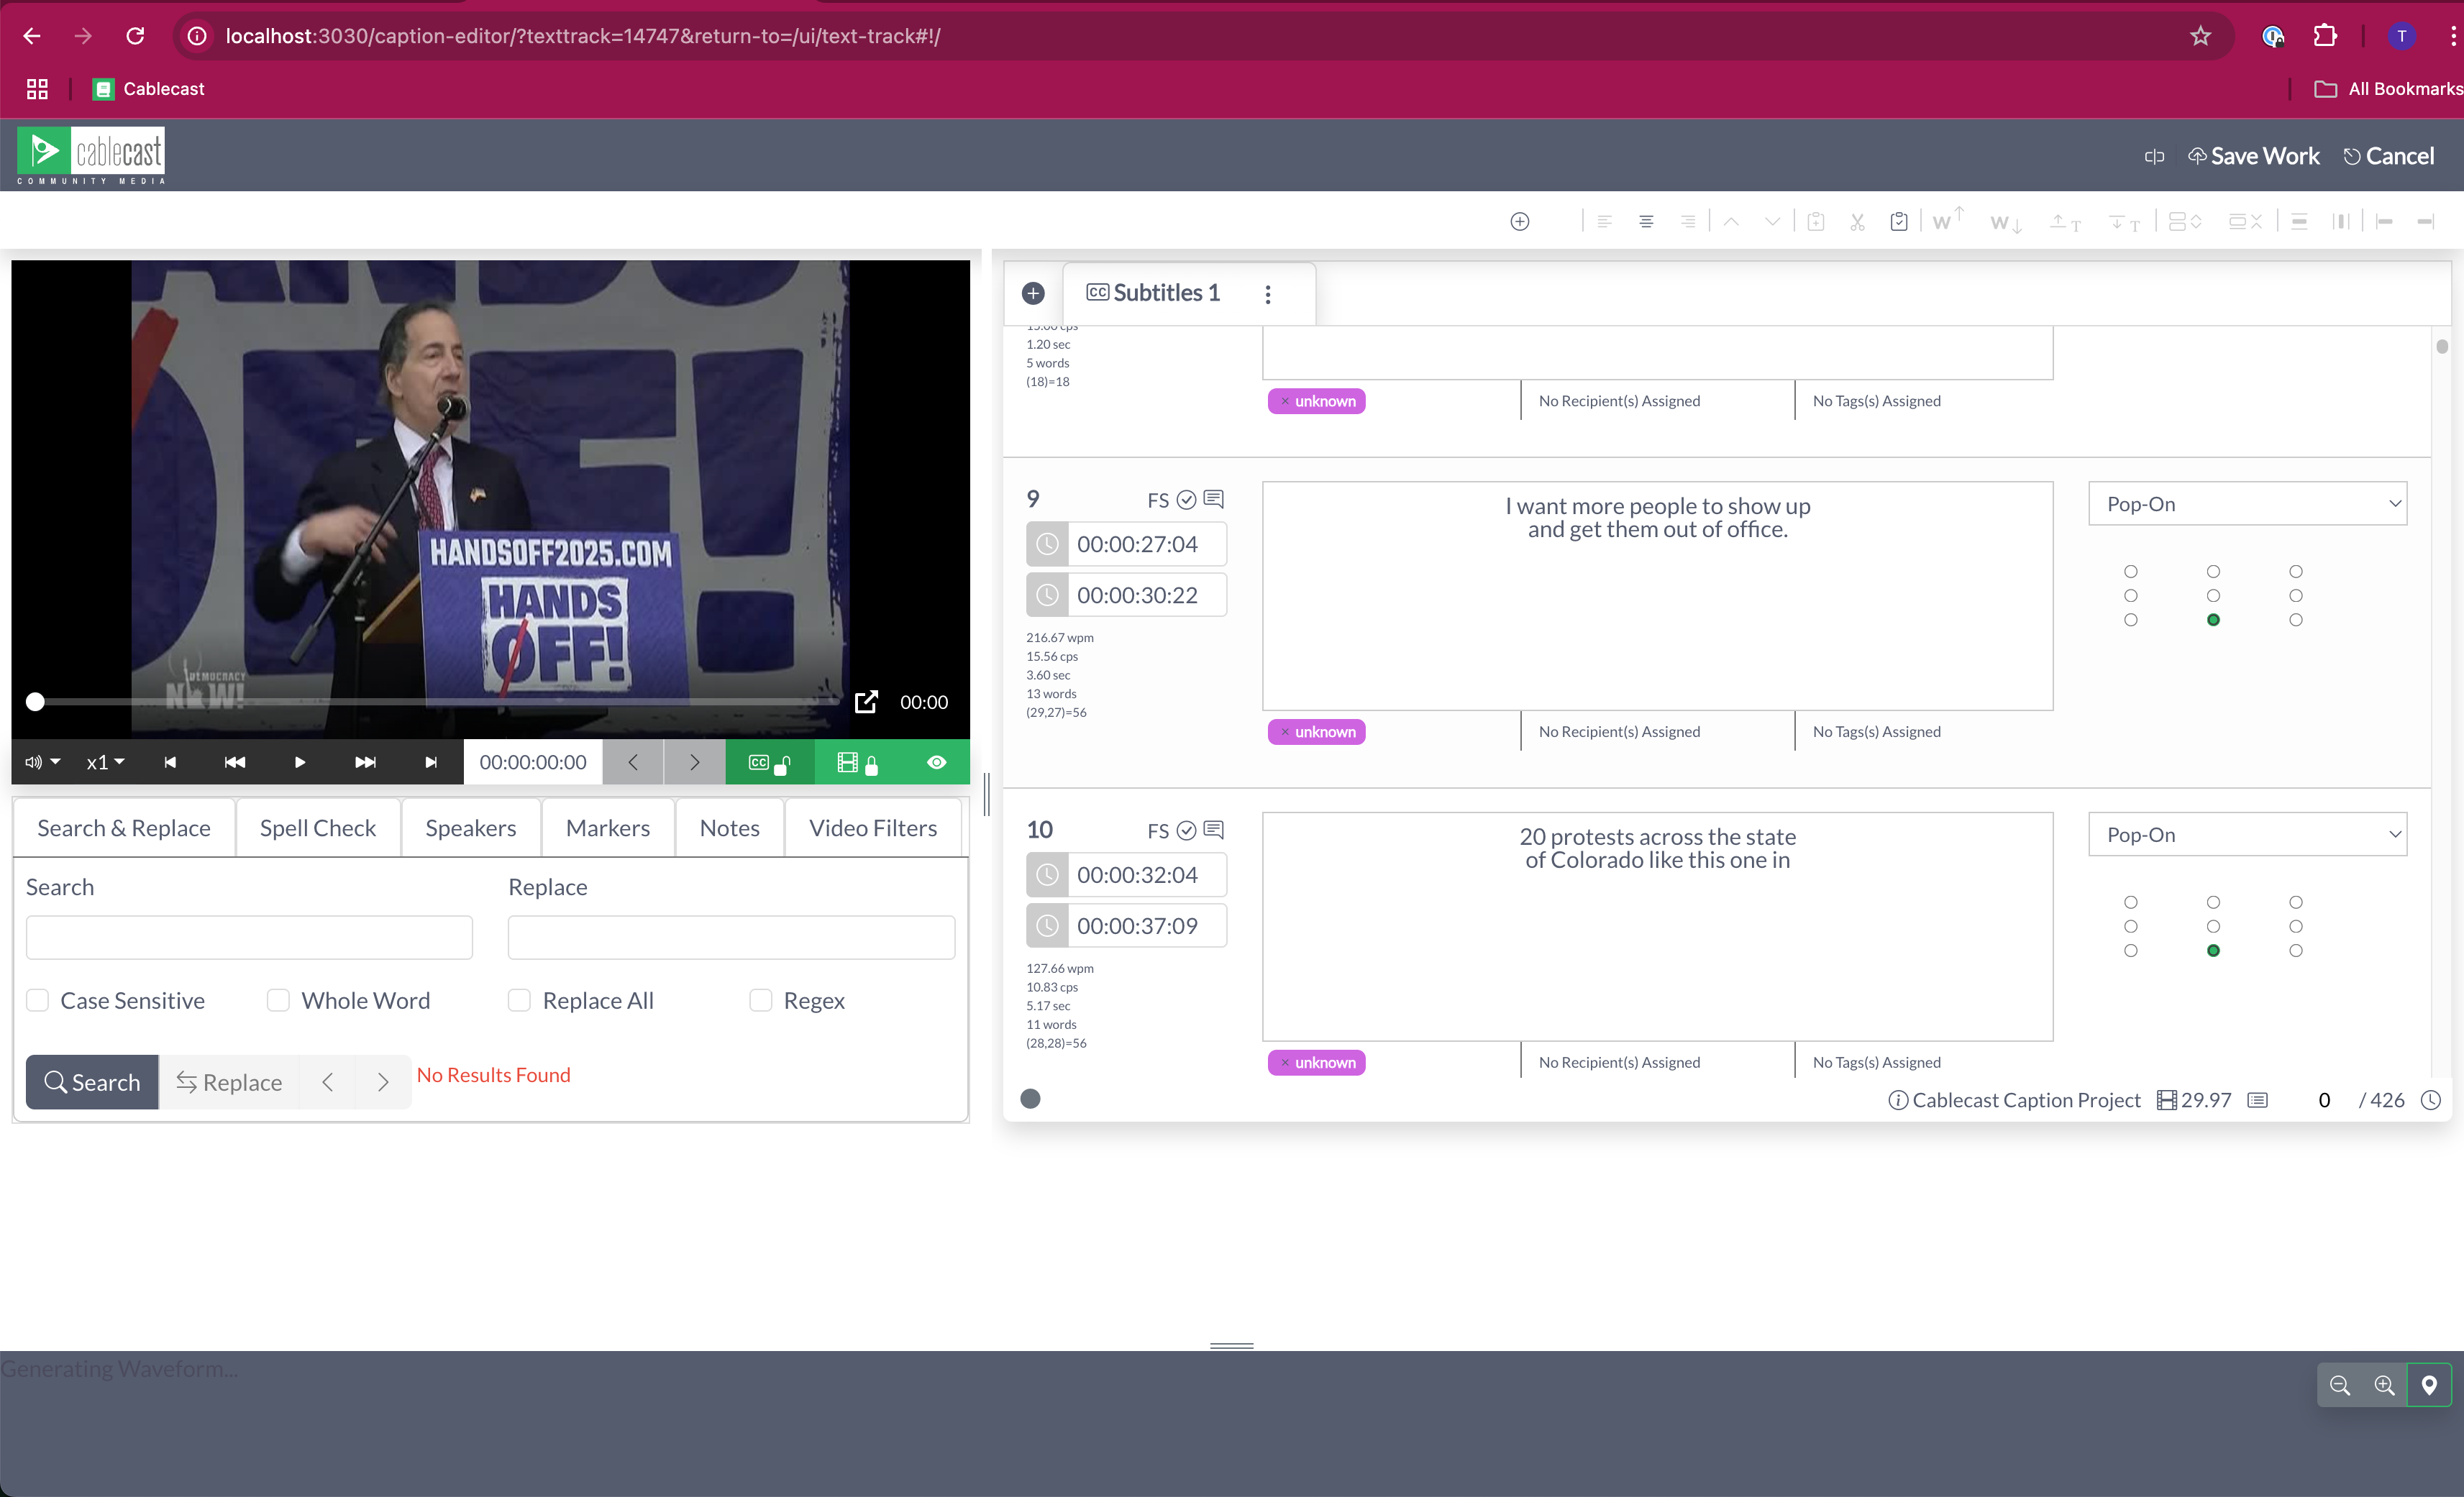This screenshot has width=2464, height=1497.
Task: Enable the Regex checkbox
Action: pyautogui.click(x=761, y=1000)
